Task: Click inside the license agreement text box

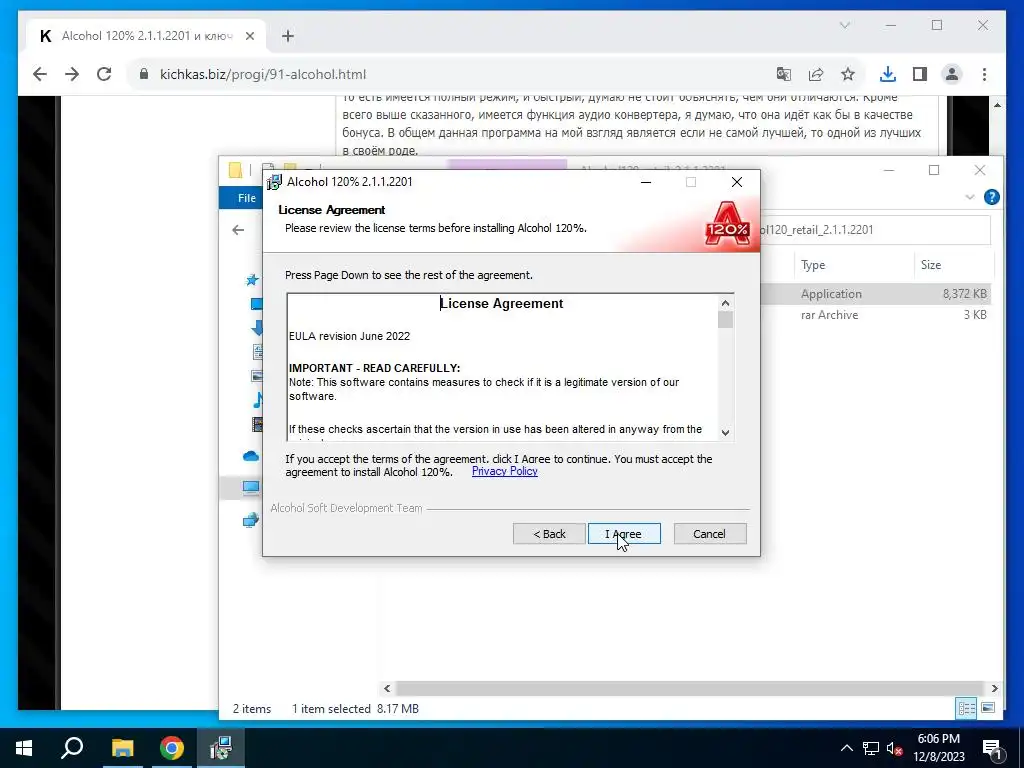Action: click(502, 366)
